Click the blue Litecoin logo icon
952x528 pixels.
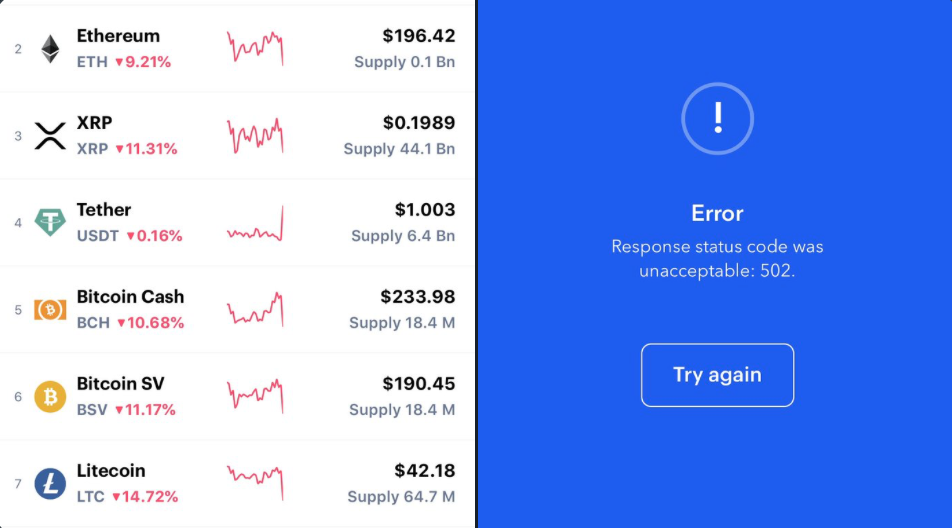tap(50, 484)
